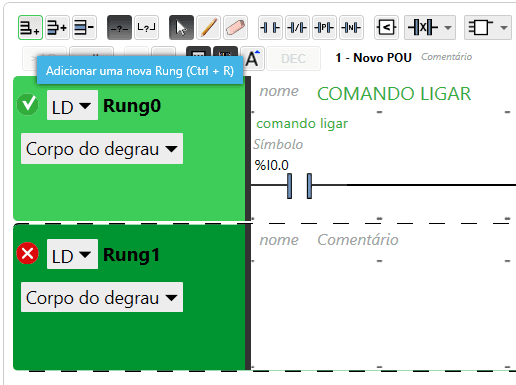Insert a falling edge contact
Viewport: 516px width, 385px height.
(351, 27)
